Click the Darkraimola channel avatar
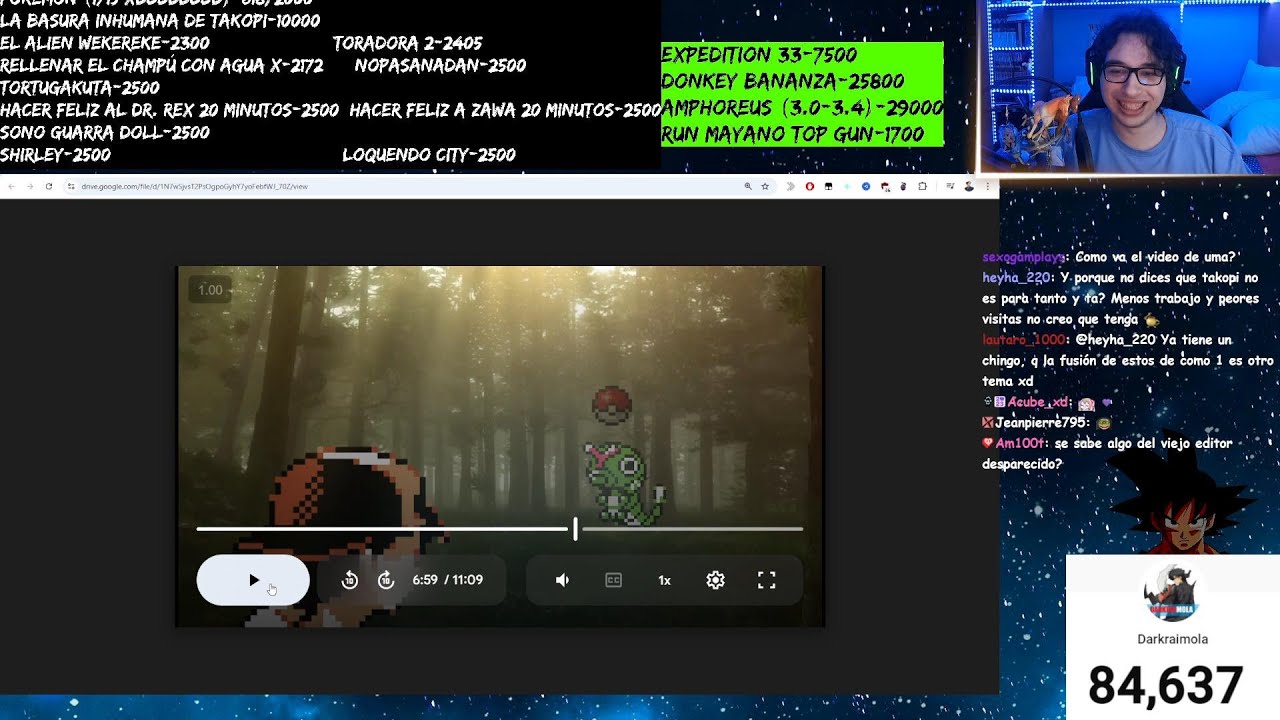 pyautogui.click(x=1172, y=593)
